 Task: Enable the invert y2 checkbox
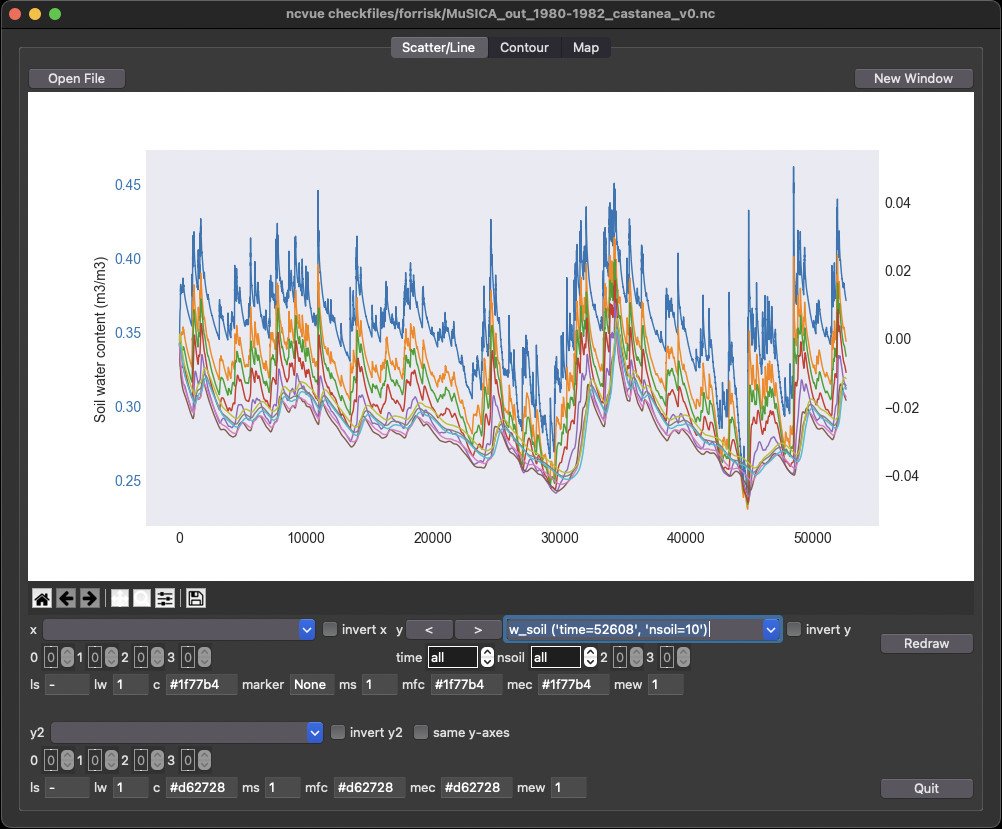tap(337, 732)
